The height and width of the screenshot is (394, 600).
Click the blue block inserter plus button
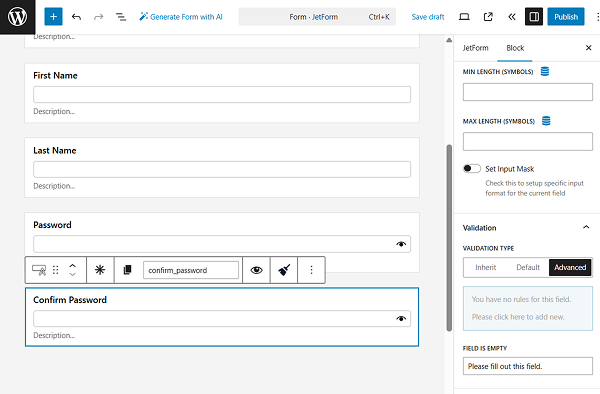click(53, 17)
